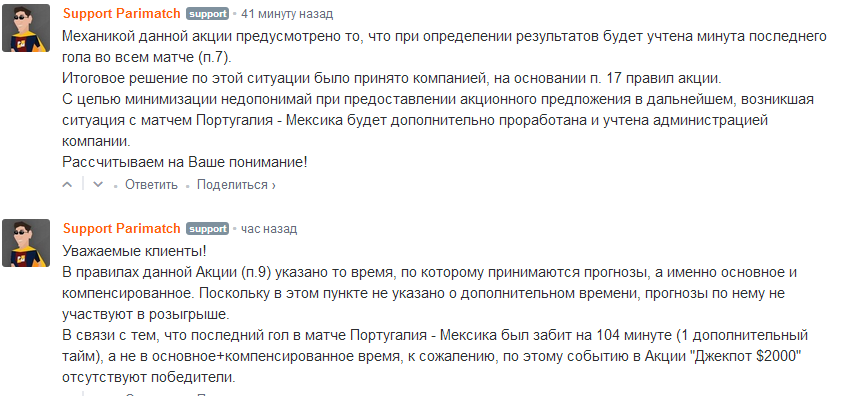Screen dimensions: 841x396
Task: Click the greeting 'Уважаемые клиенты!'
Action: click(134, 251)
